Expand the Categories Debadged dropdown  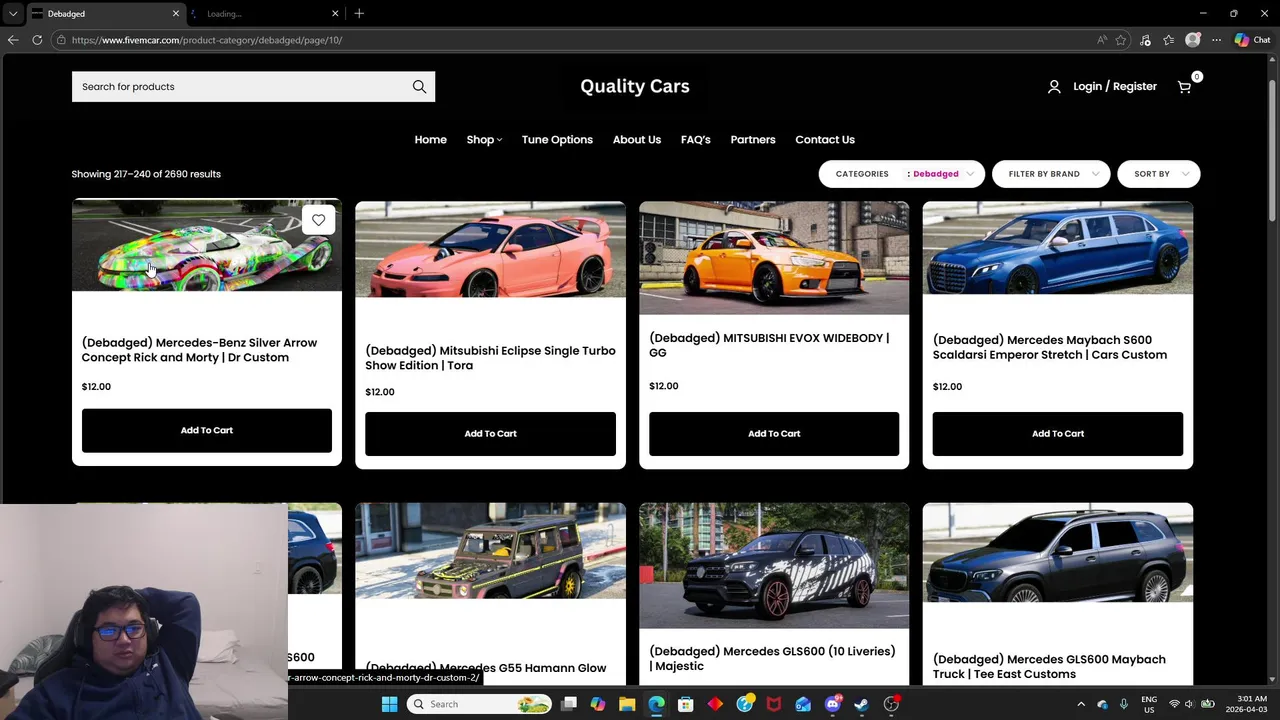902,174
